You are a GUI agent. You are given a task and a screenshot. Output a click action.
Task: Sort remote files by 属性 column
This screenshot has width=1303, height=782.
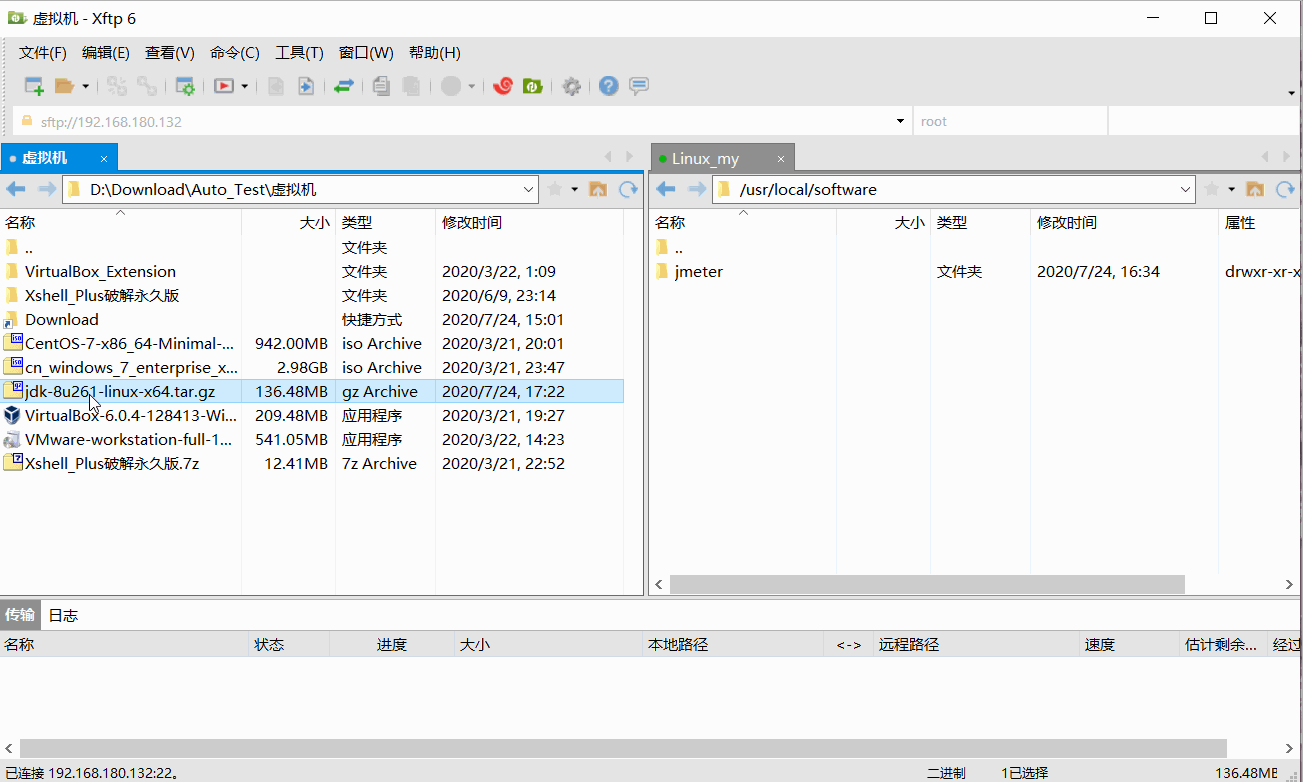coord(1260,223)
